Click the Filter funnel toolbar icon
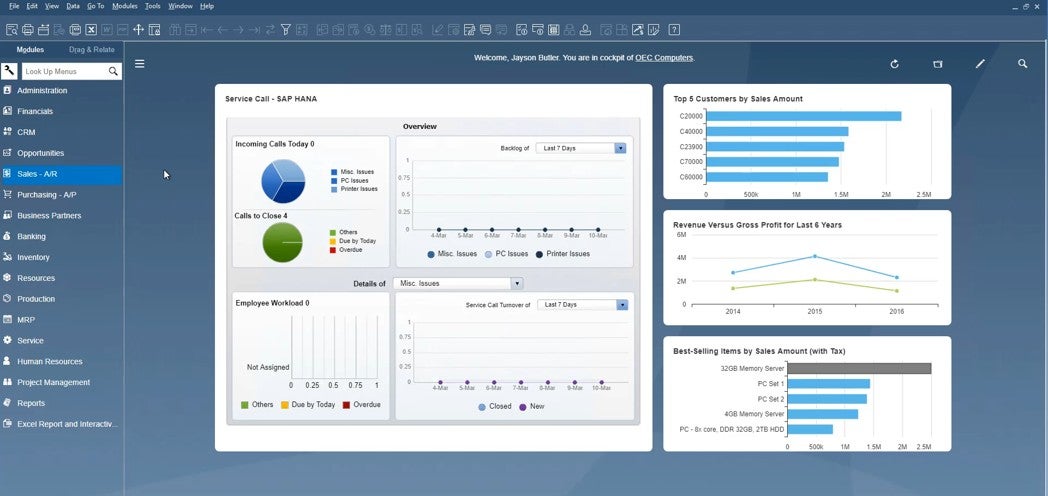This screenshot has height=496, width=1048. click(286, 29)
